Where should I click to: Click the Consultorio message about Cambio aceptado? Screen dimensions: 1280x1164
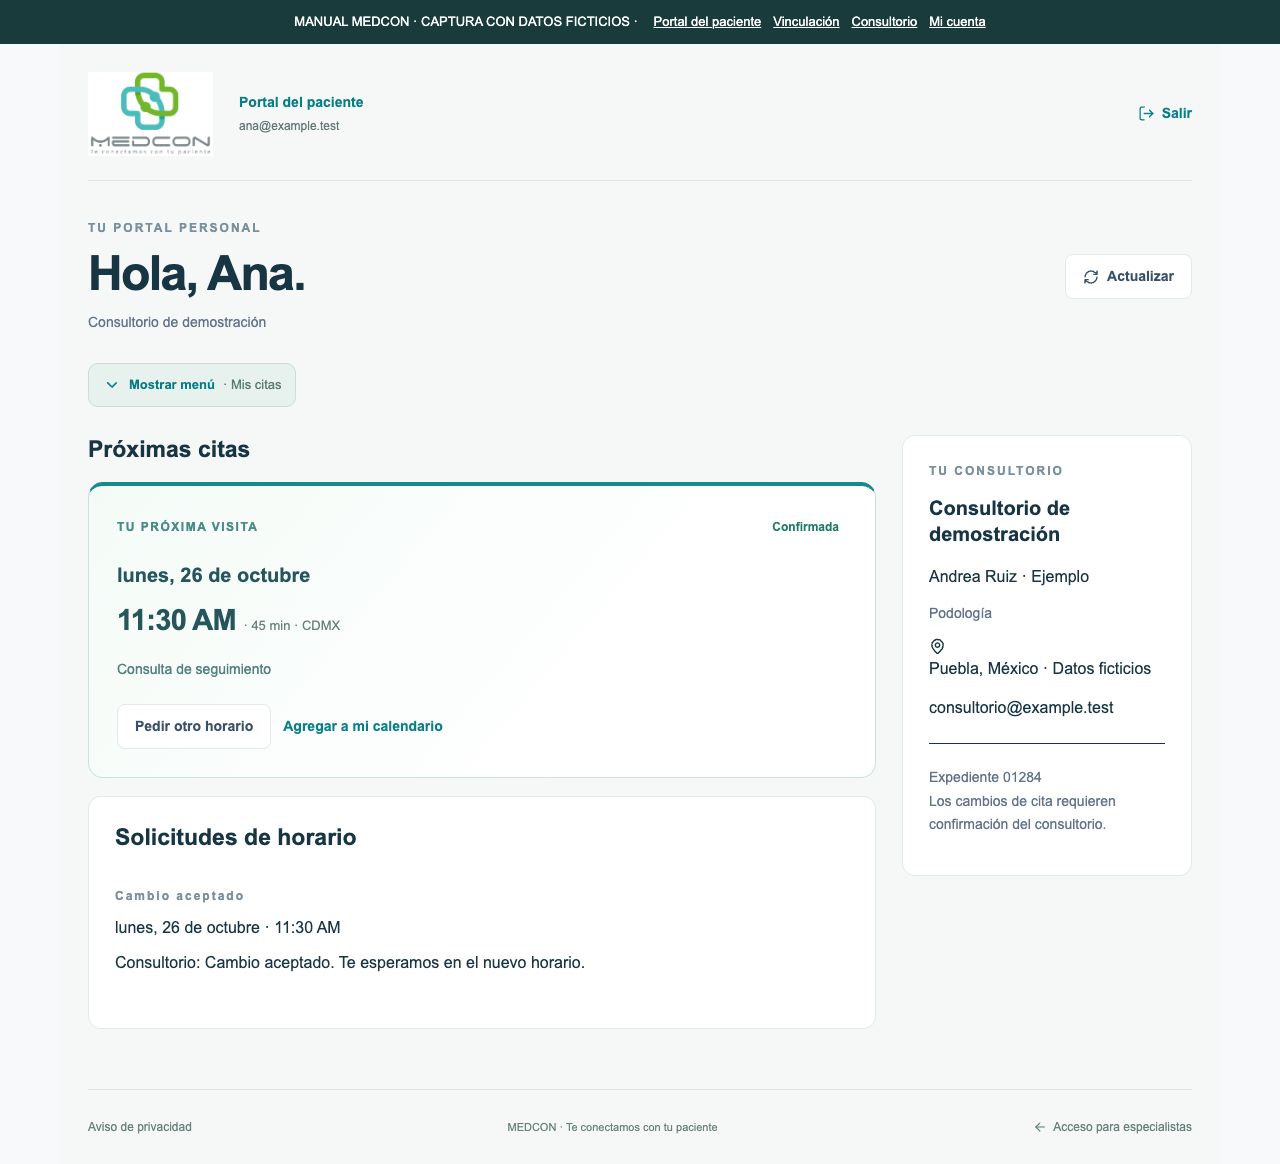[x=350, y=963]
